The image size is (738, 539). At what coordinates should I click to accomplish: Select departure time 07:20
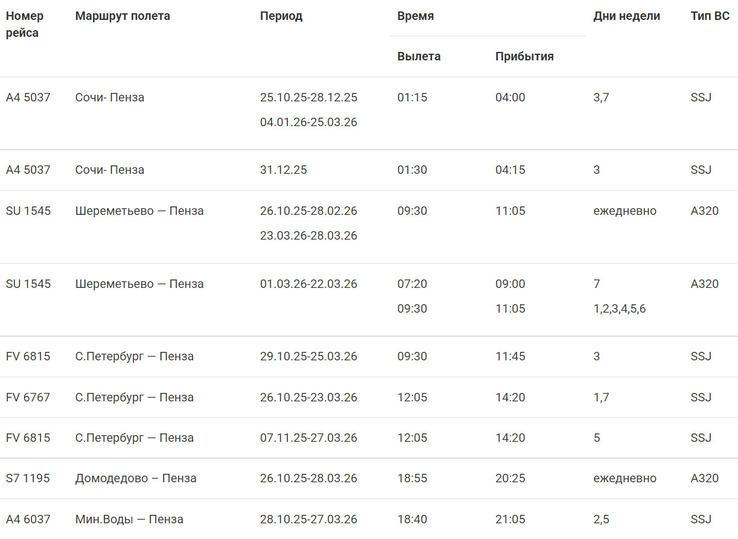[x=412, y=284]
